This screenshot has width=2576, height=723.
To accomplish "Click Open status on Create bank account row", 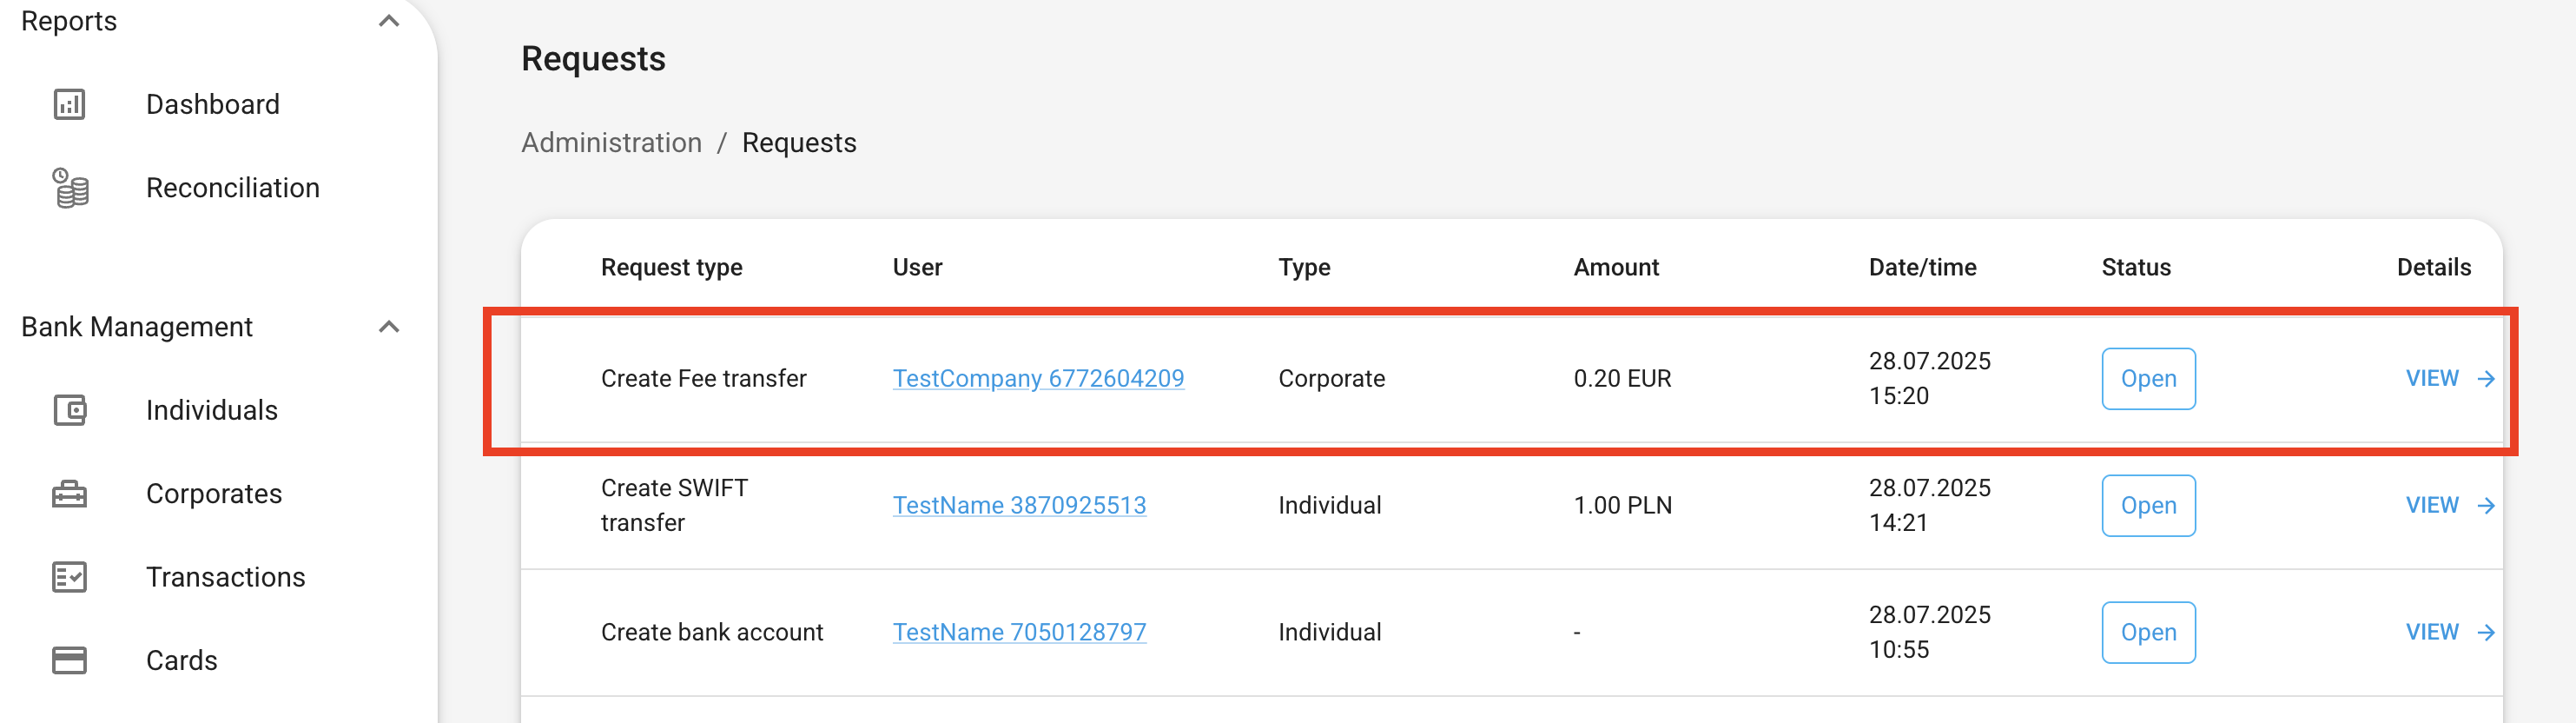I will [2148, 633].
